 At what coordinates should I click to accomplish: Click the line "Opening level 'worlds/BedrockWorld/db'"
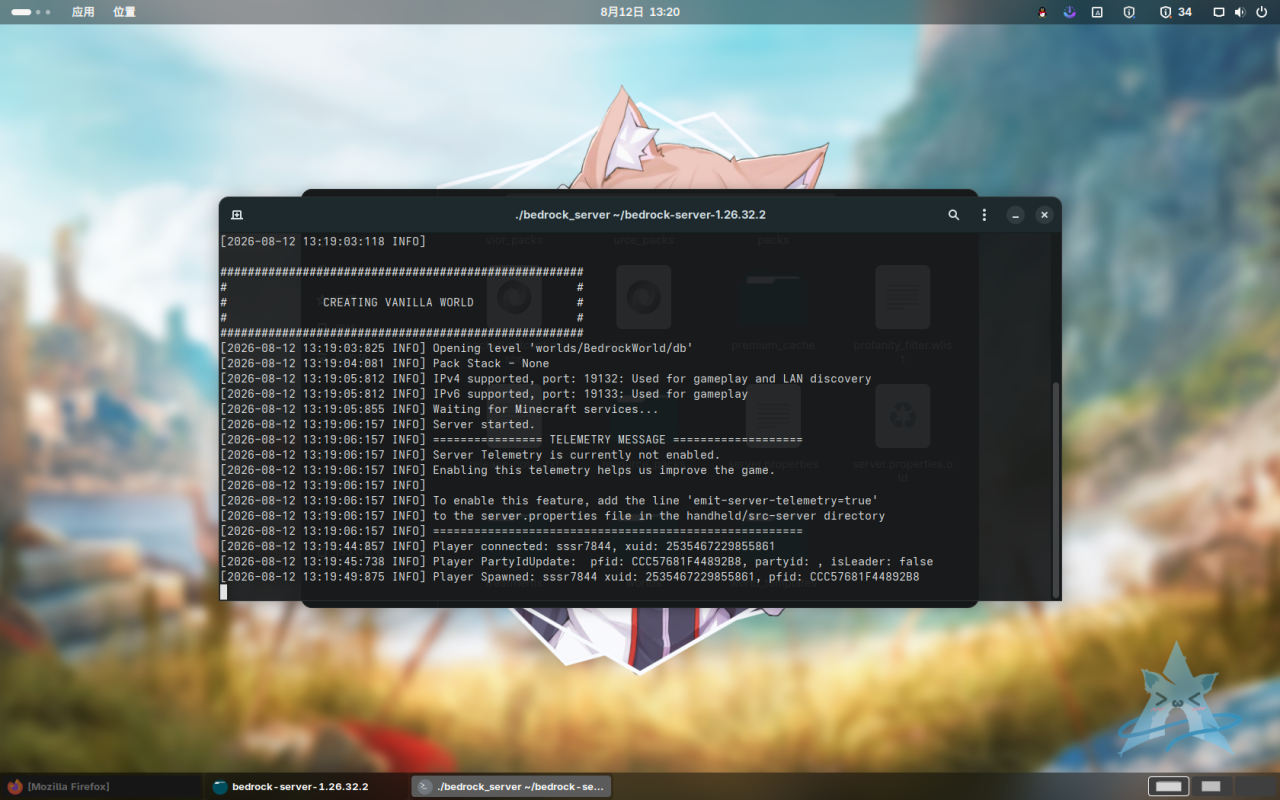tap(563, 348)
